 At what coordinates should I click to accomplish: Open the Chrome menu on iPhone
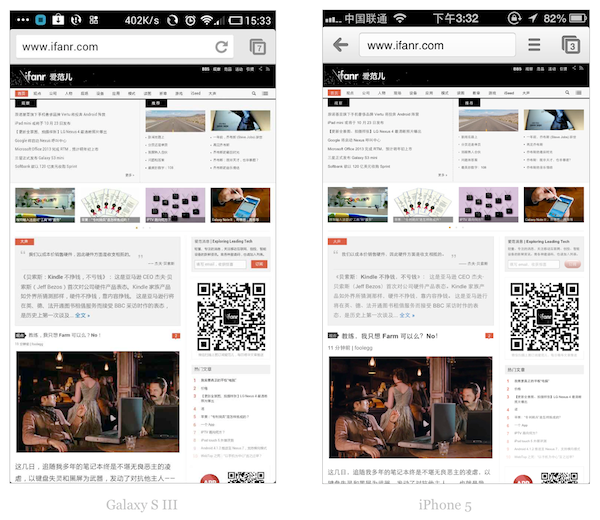(534, 45)
